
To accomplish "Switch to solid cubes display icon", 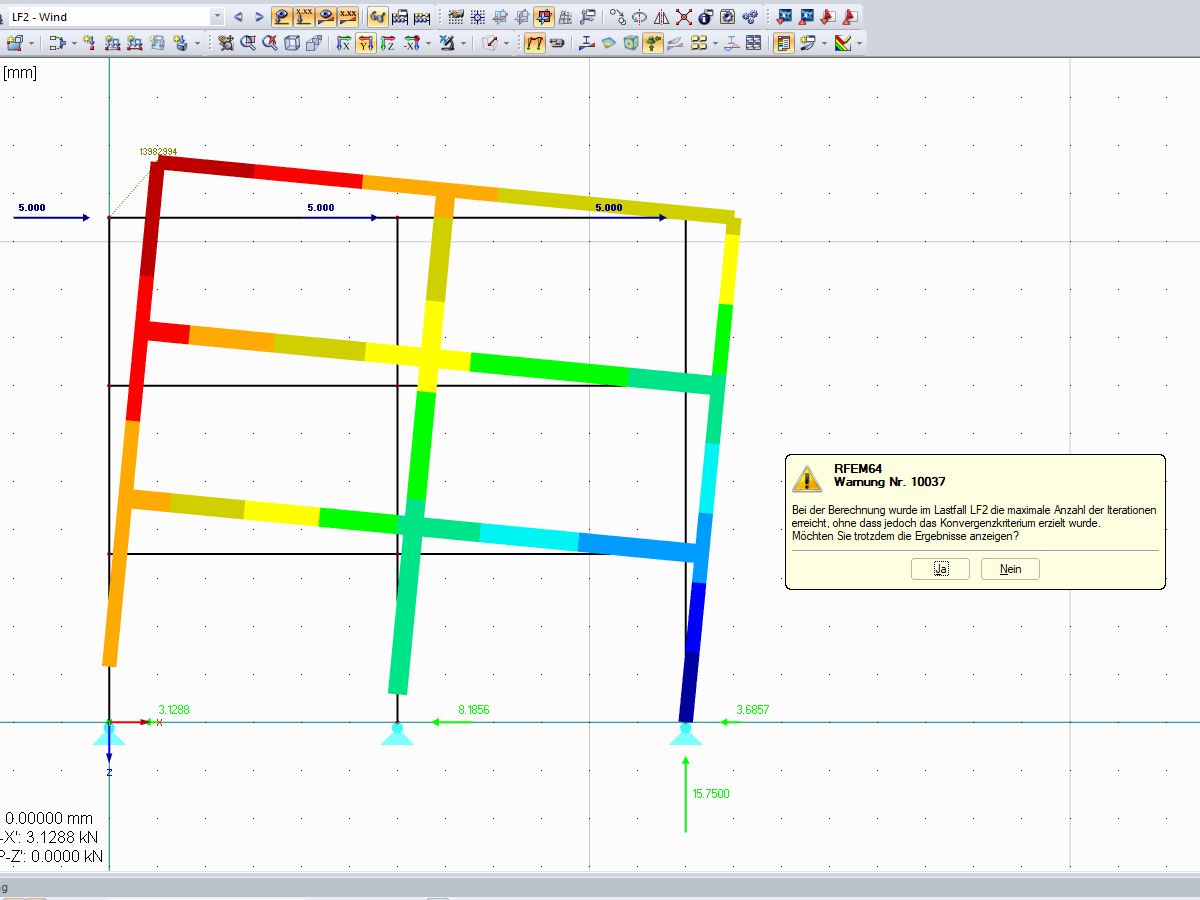I will (314, 43).
